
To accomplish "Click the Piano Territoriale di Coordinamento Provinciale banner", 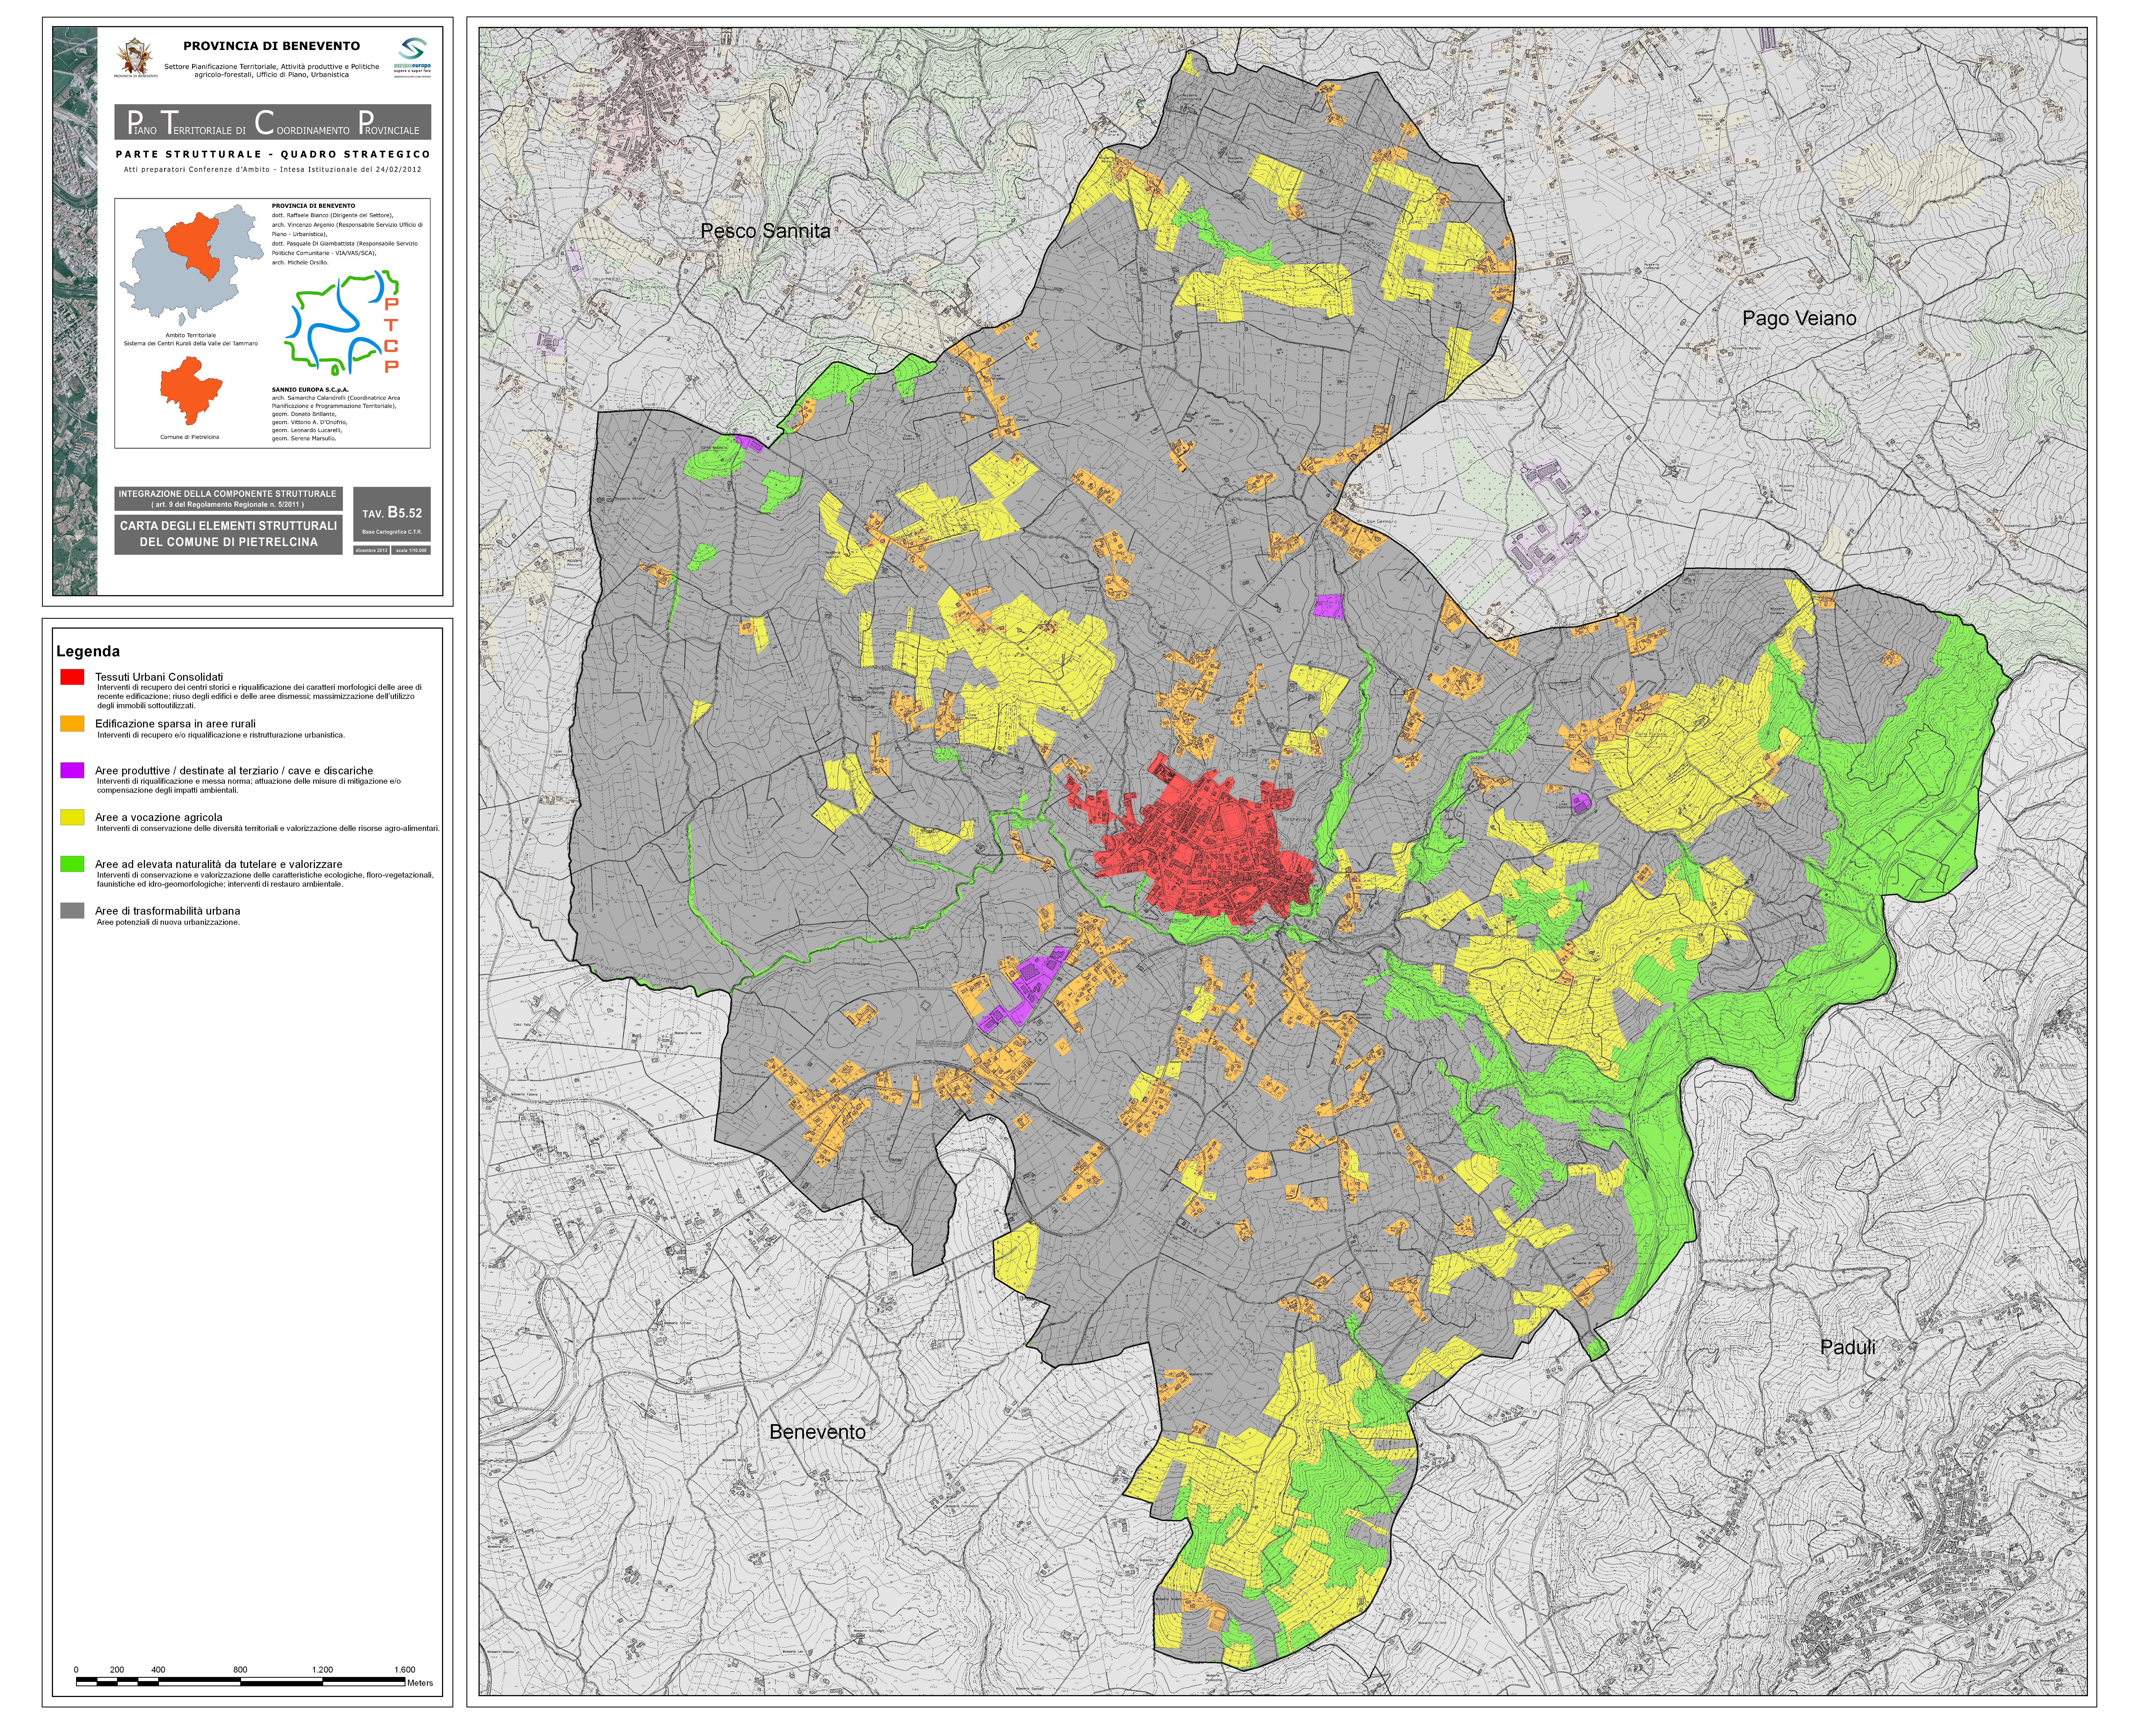I will pos(273,122).
